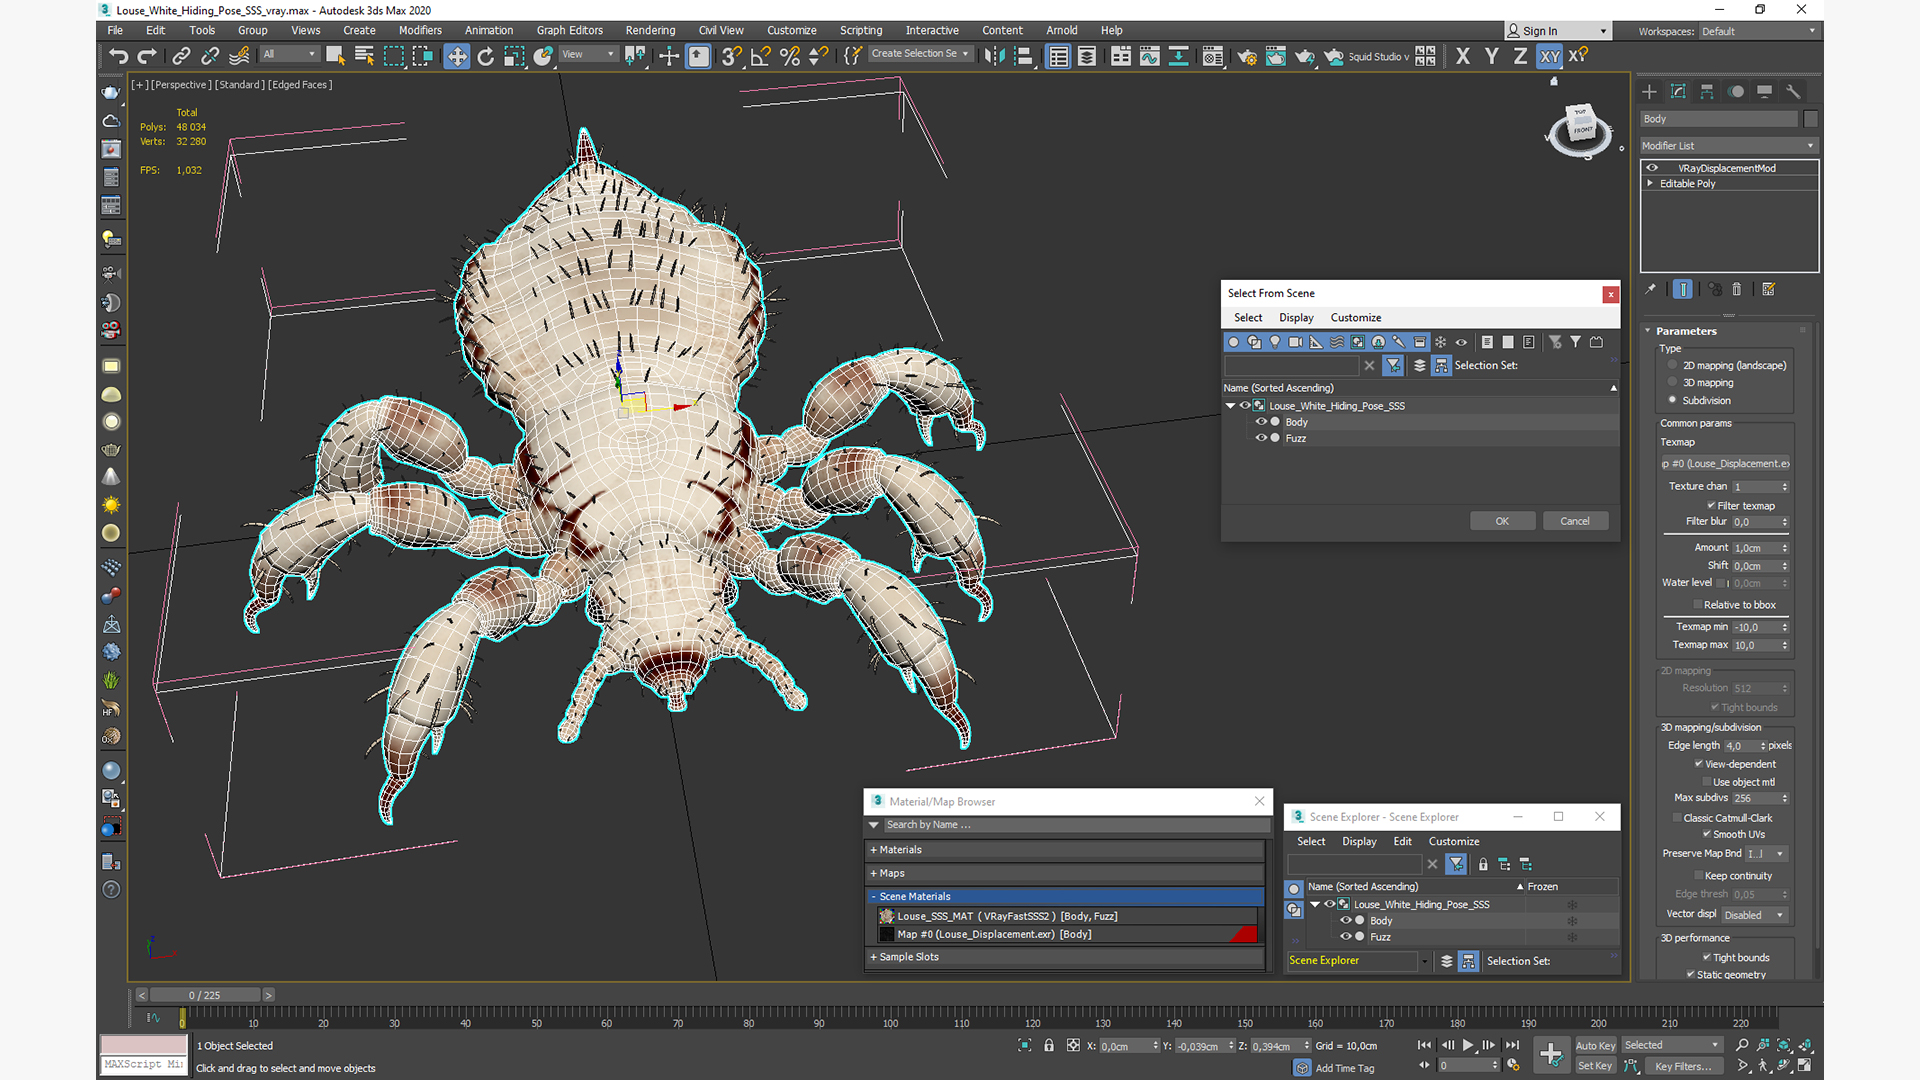Activate the Select and Move tool

[x=457, y=56]
